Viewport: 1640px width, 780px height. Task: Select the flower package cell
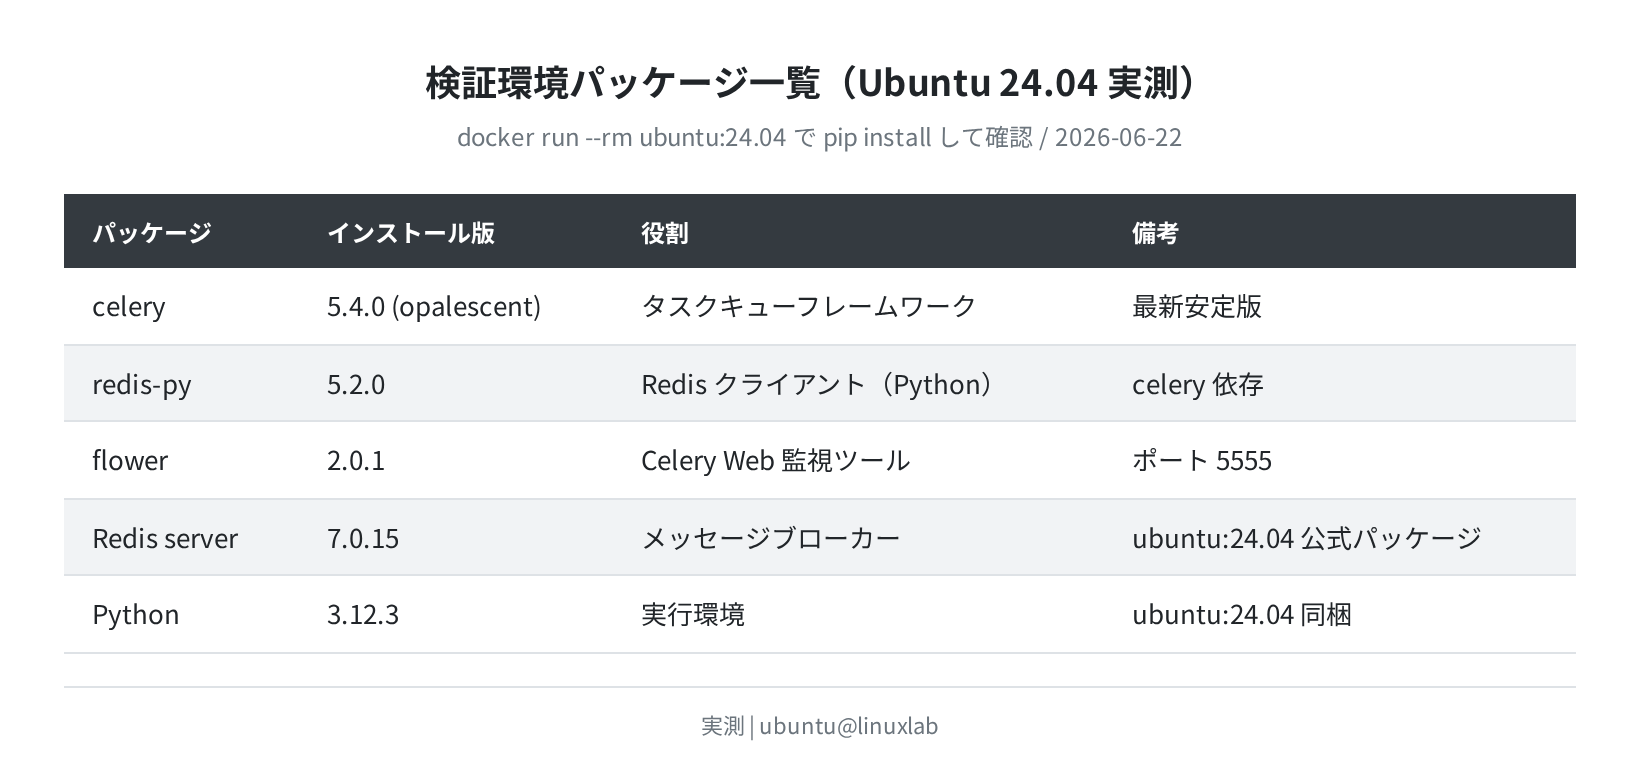coord(130,460)
